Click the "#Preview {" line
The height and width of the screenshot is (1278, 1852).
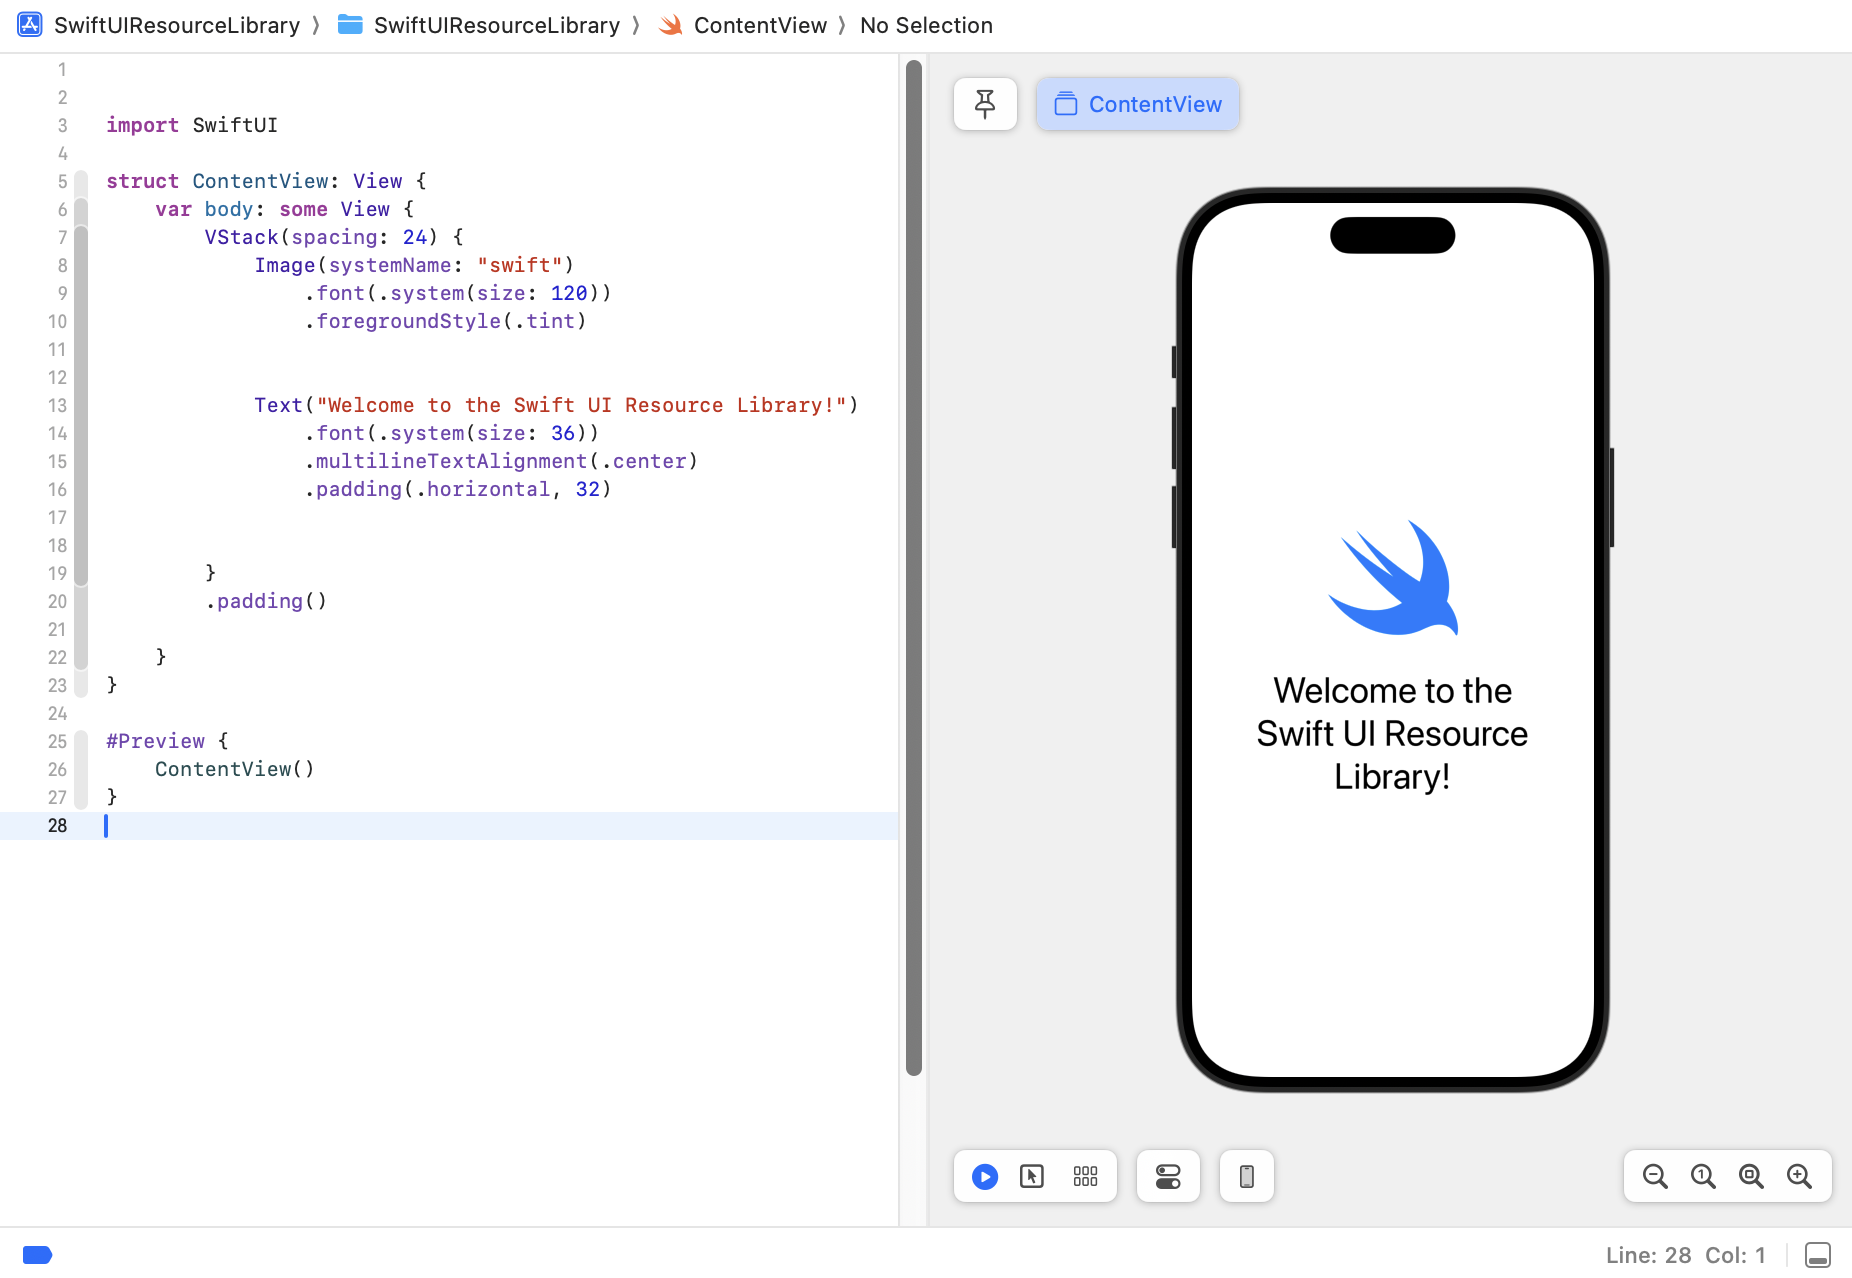pyautogui.click(x=167, y=741)
